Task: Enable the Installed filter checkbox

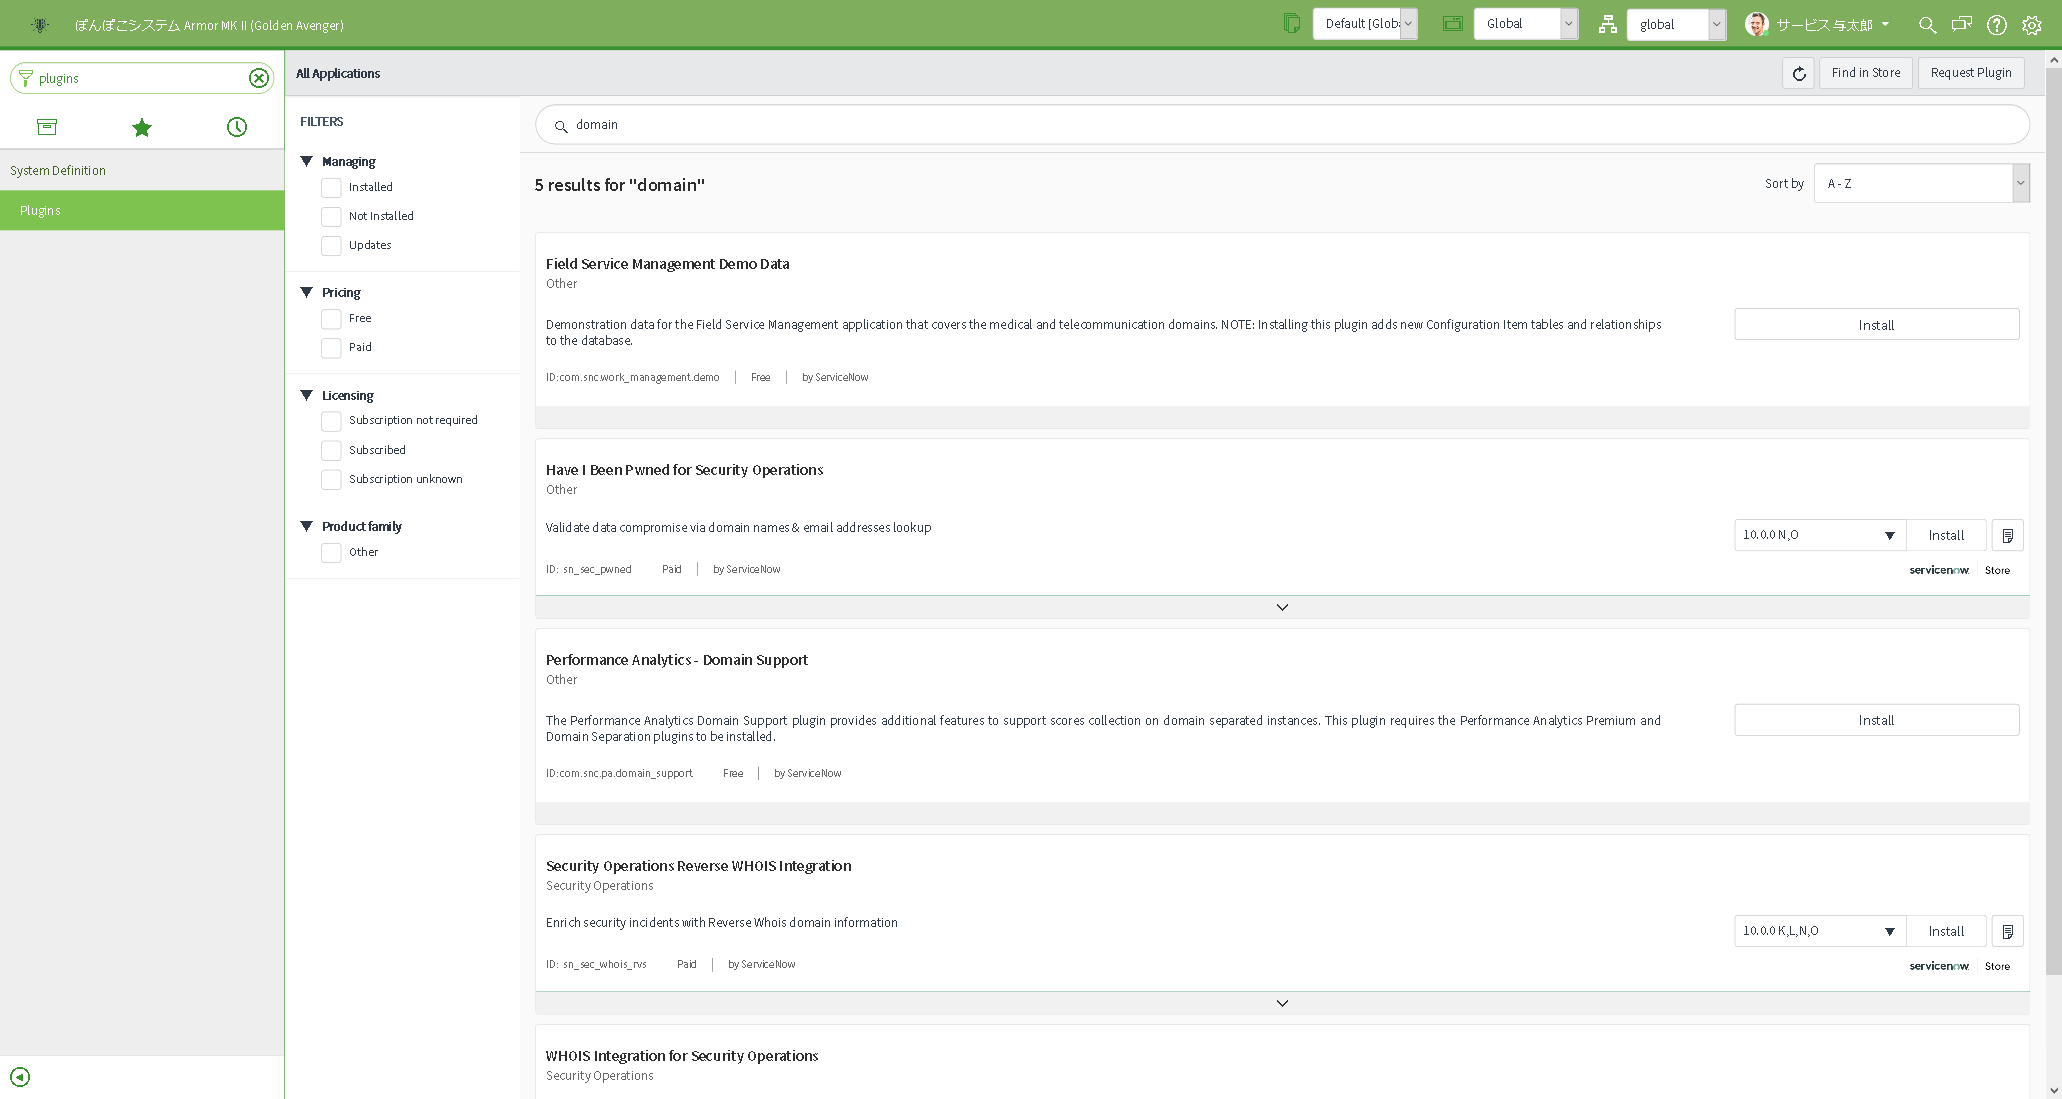Action: [x=331, y=187]
